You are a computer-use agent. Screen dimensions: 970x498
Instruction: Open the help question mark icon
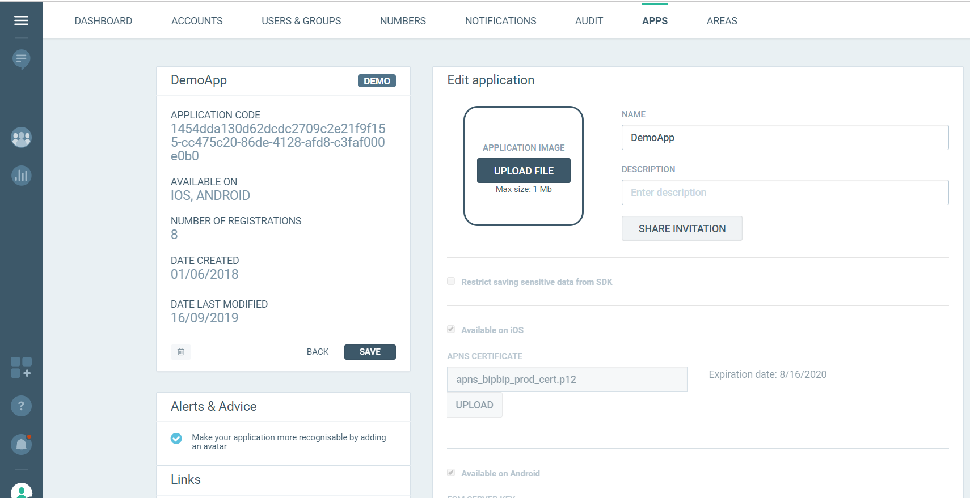[21, 406]
